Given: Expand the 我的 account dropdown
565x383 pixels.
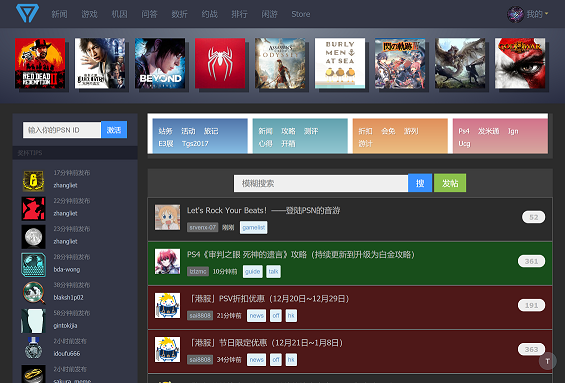Looking at the screenshot, I should tap(537, 14).
